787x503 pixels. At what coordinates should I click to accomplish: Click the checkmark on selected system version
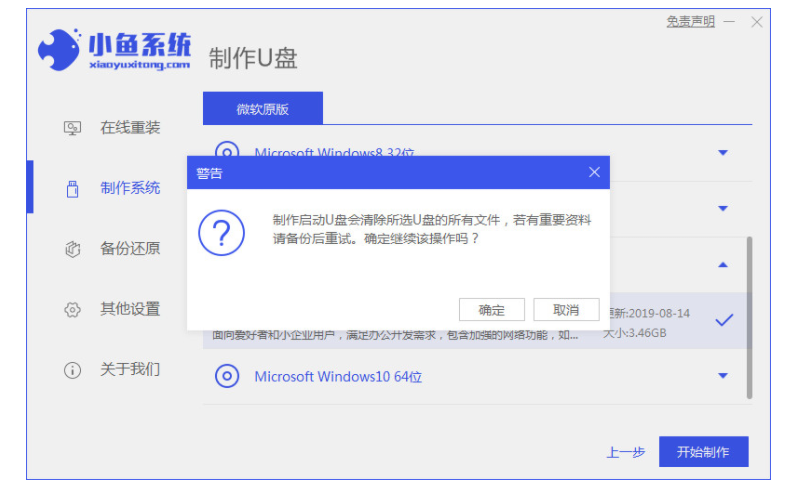point(724,320)
